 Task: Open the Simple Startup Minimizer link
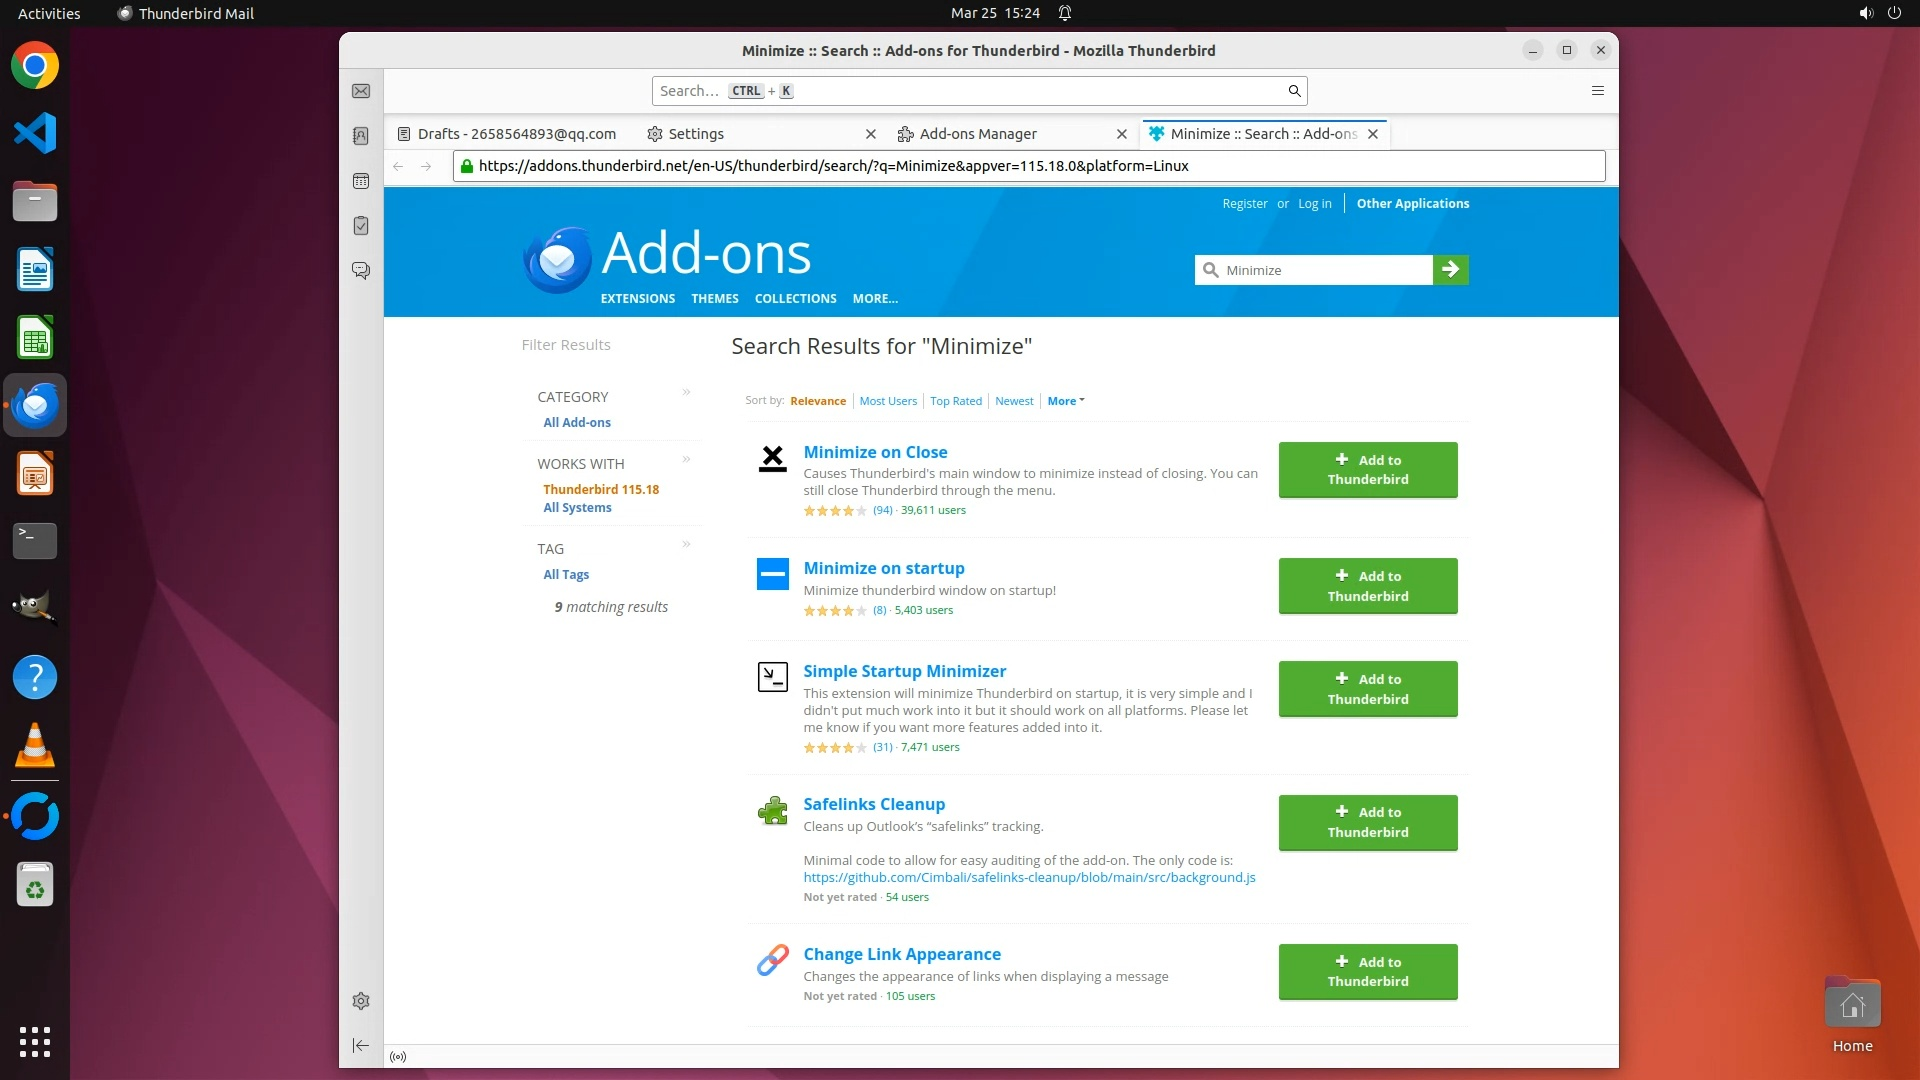pos(904,671)
